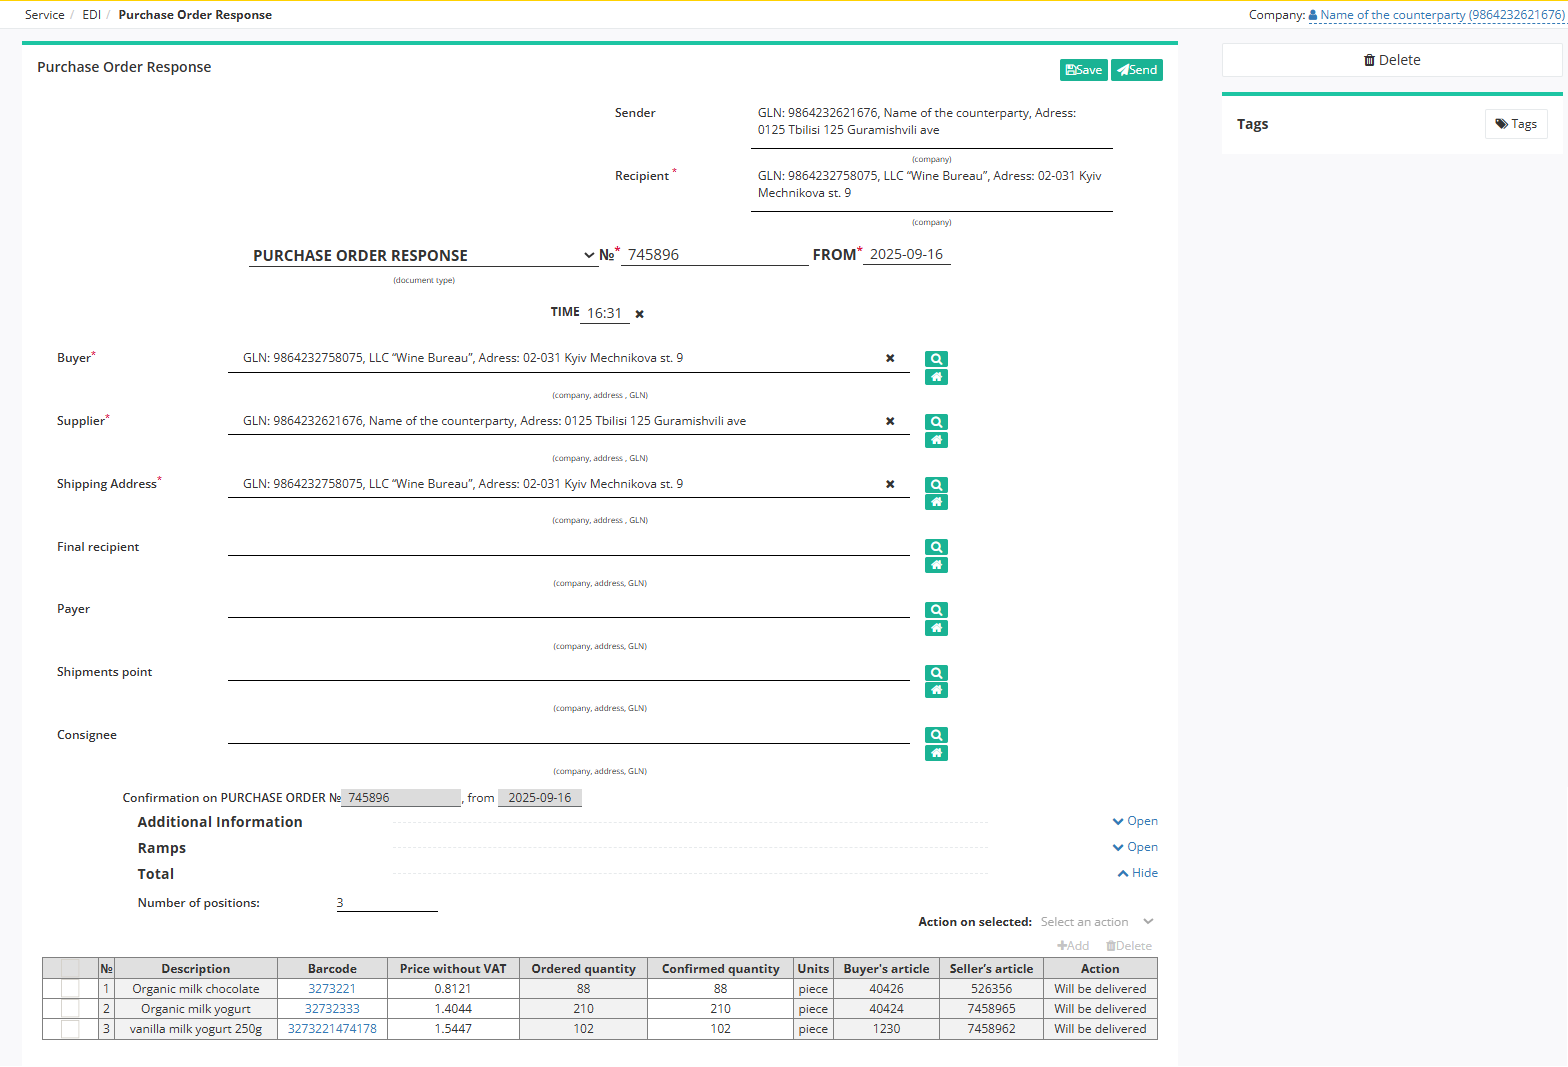Expand Additional Information section
Viewport: 1568px width, 1067px height.
pos(1135,821)
